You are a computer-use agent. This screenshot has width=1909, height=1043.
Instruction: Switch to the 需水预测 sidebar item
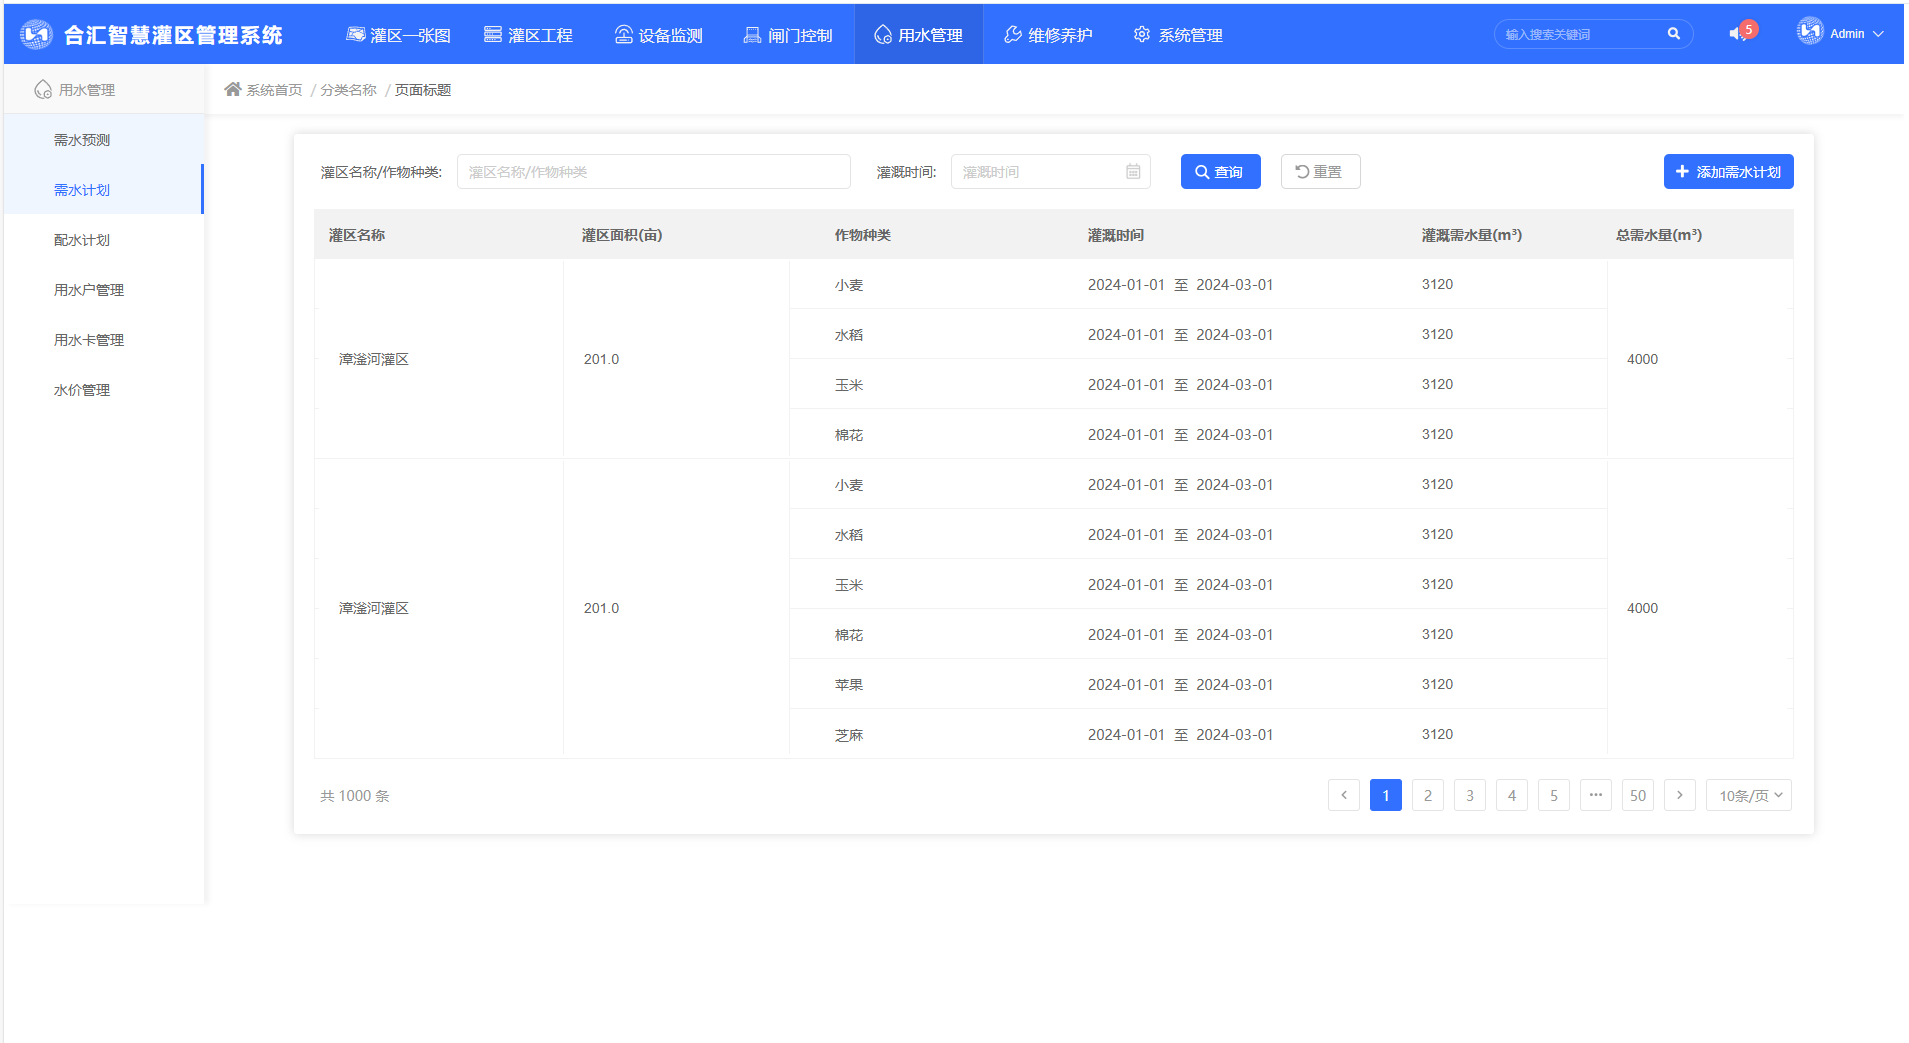(x=82, y=139)
